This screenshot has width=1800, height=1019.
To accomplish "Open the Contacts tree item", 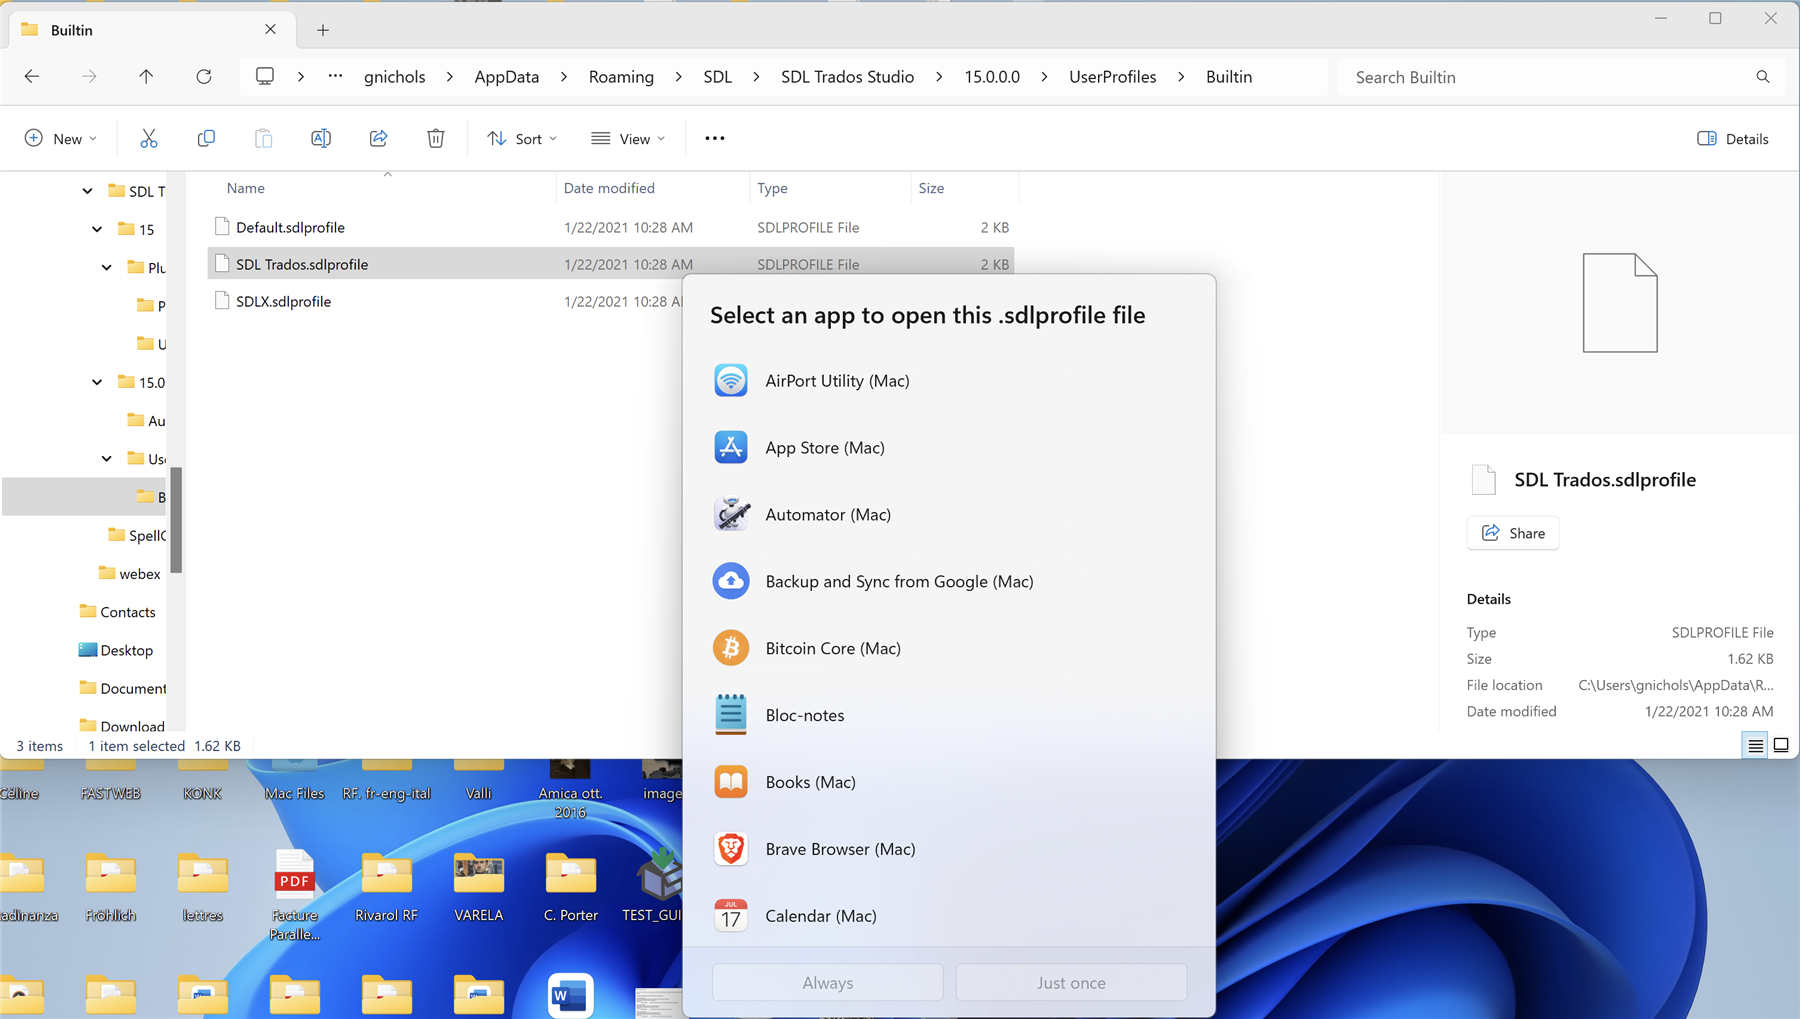I will [x=117, y=612].
